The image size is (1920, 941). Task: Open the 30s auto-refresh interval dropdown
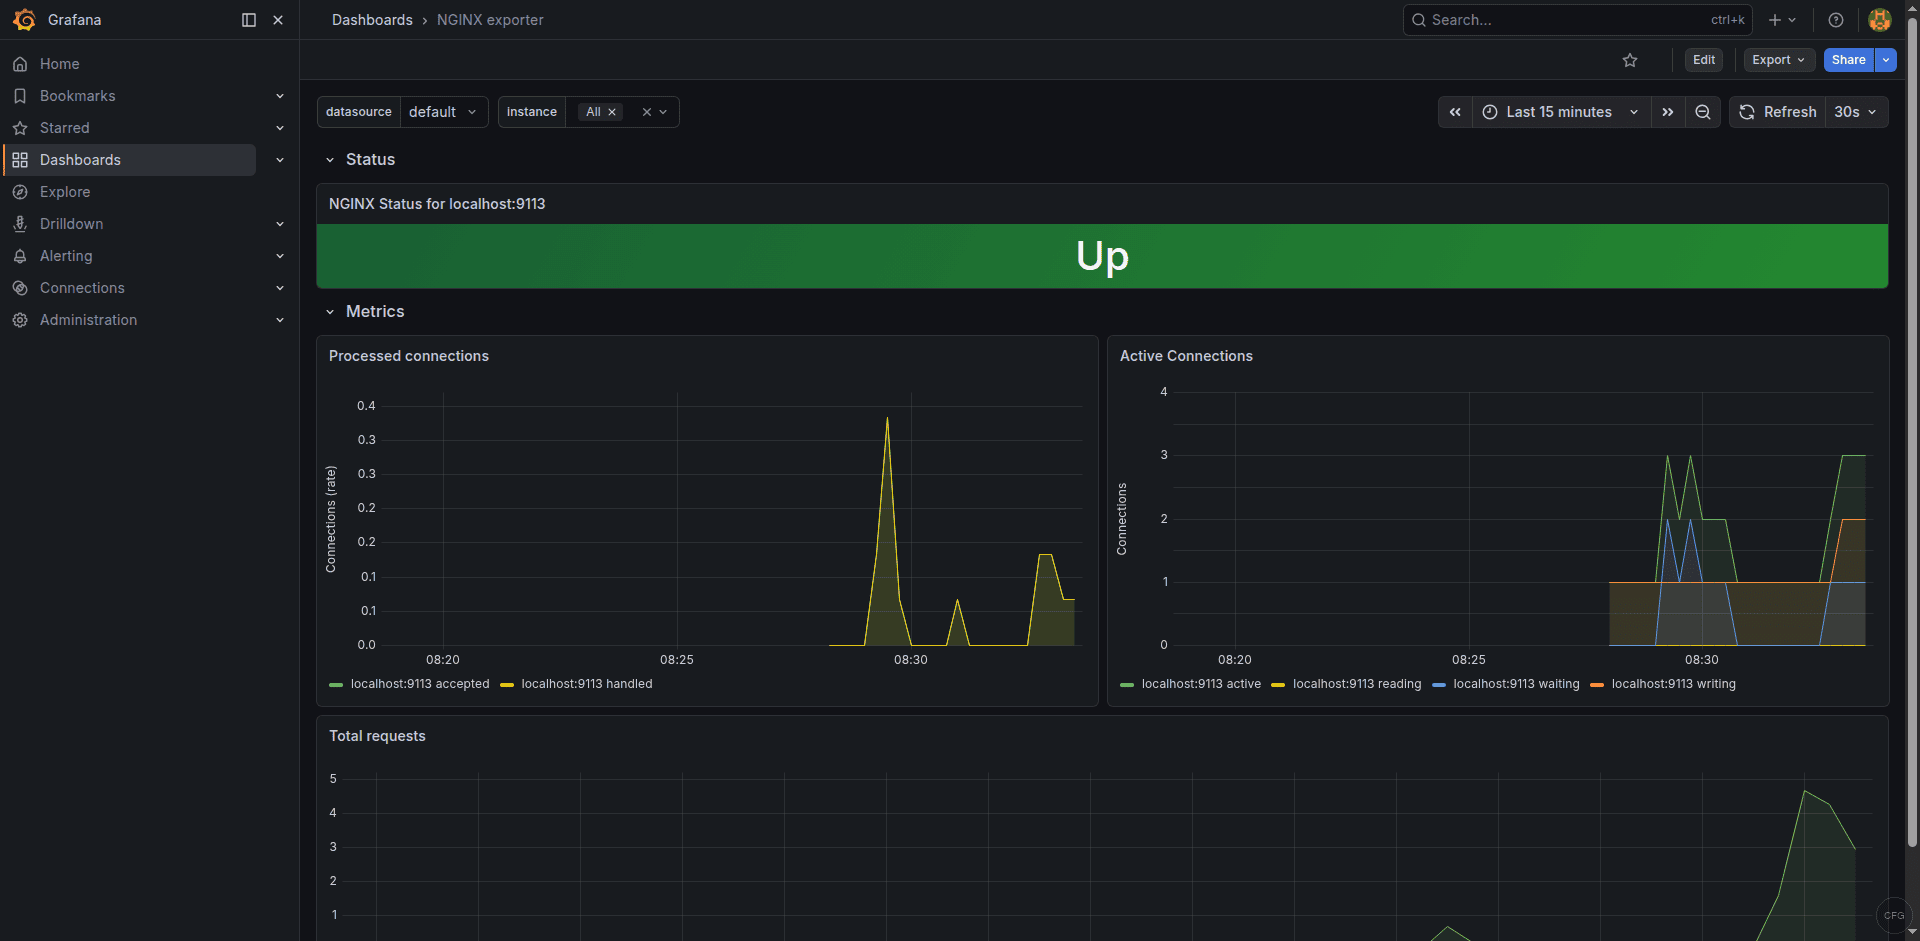[1855, 112]
